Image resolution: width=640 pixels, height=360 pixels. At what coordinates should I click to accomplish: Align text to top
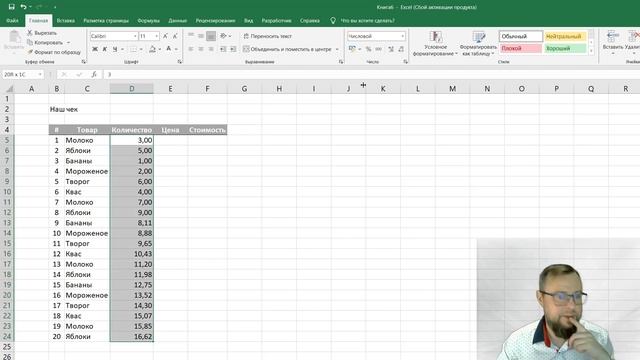click(191, 36)
